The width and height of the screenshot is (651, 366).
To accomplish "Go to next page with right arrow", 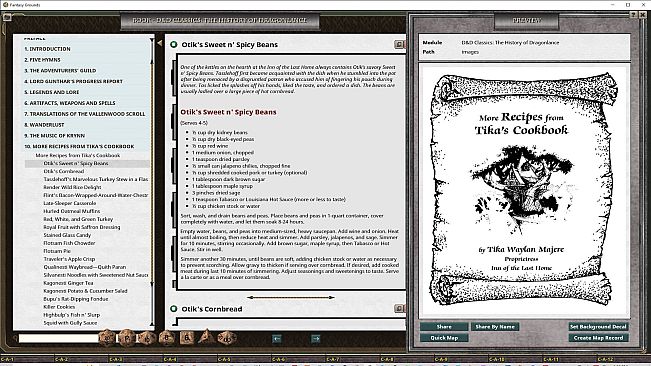I will (x=316, y=339).
